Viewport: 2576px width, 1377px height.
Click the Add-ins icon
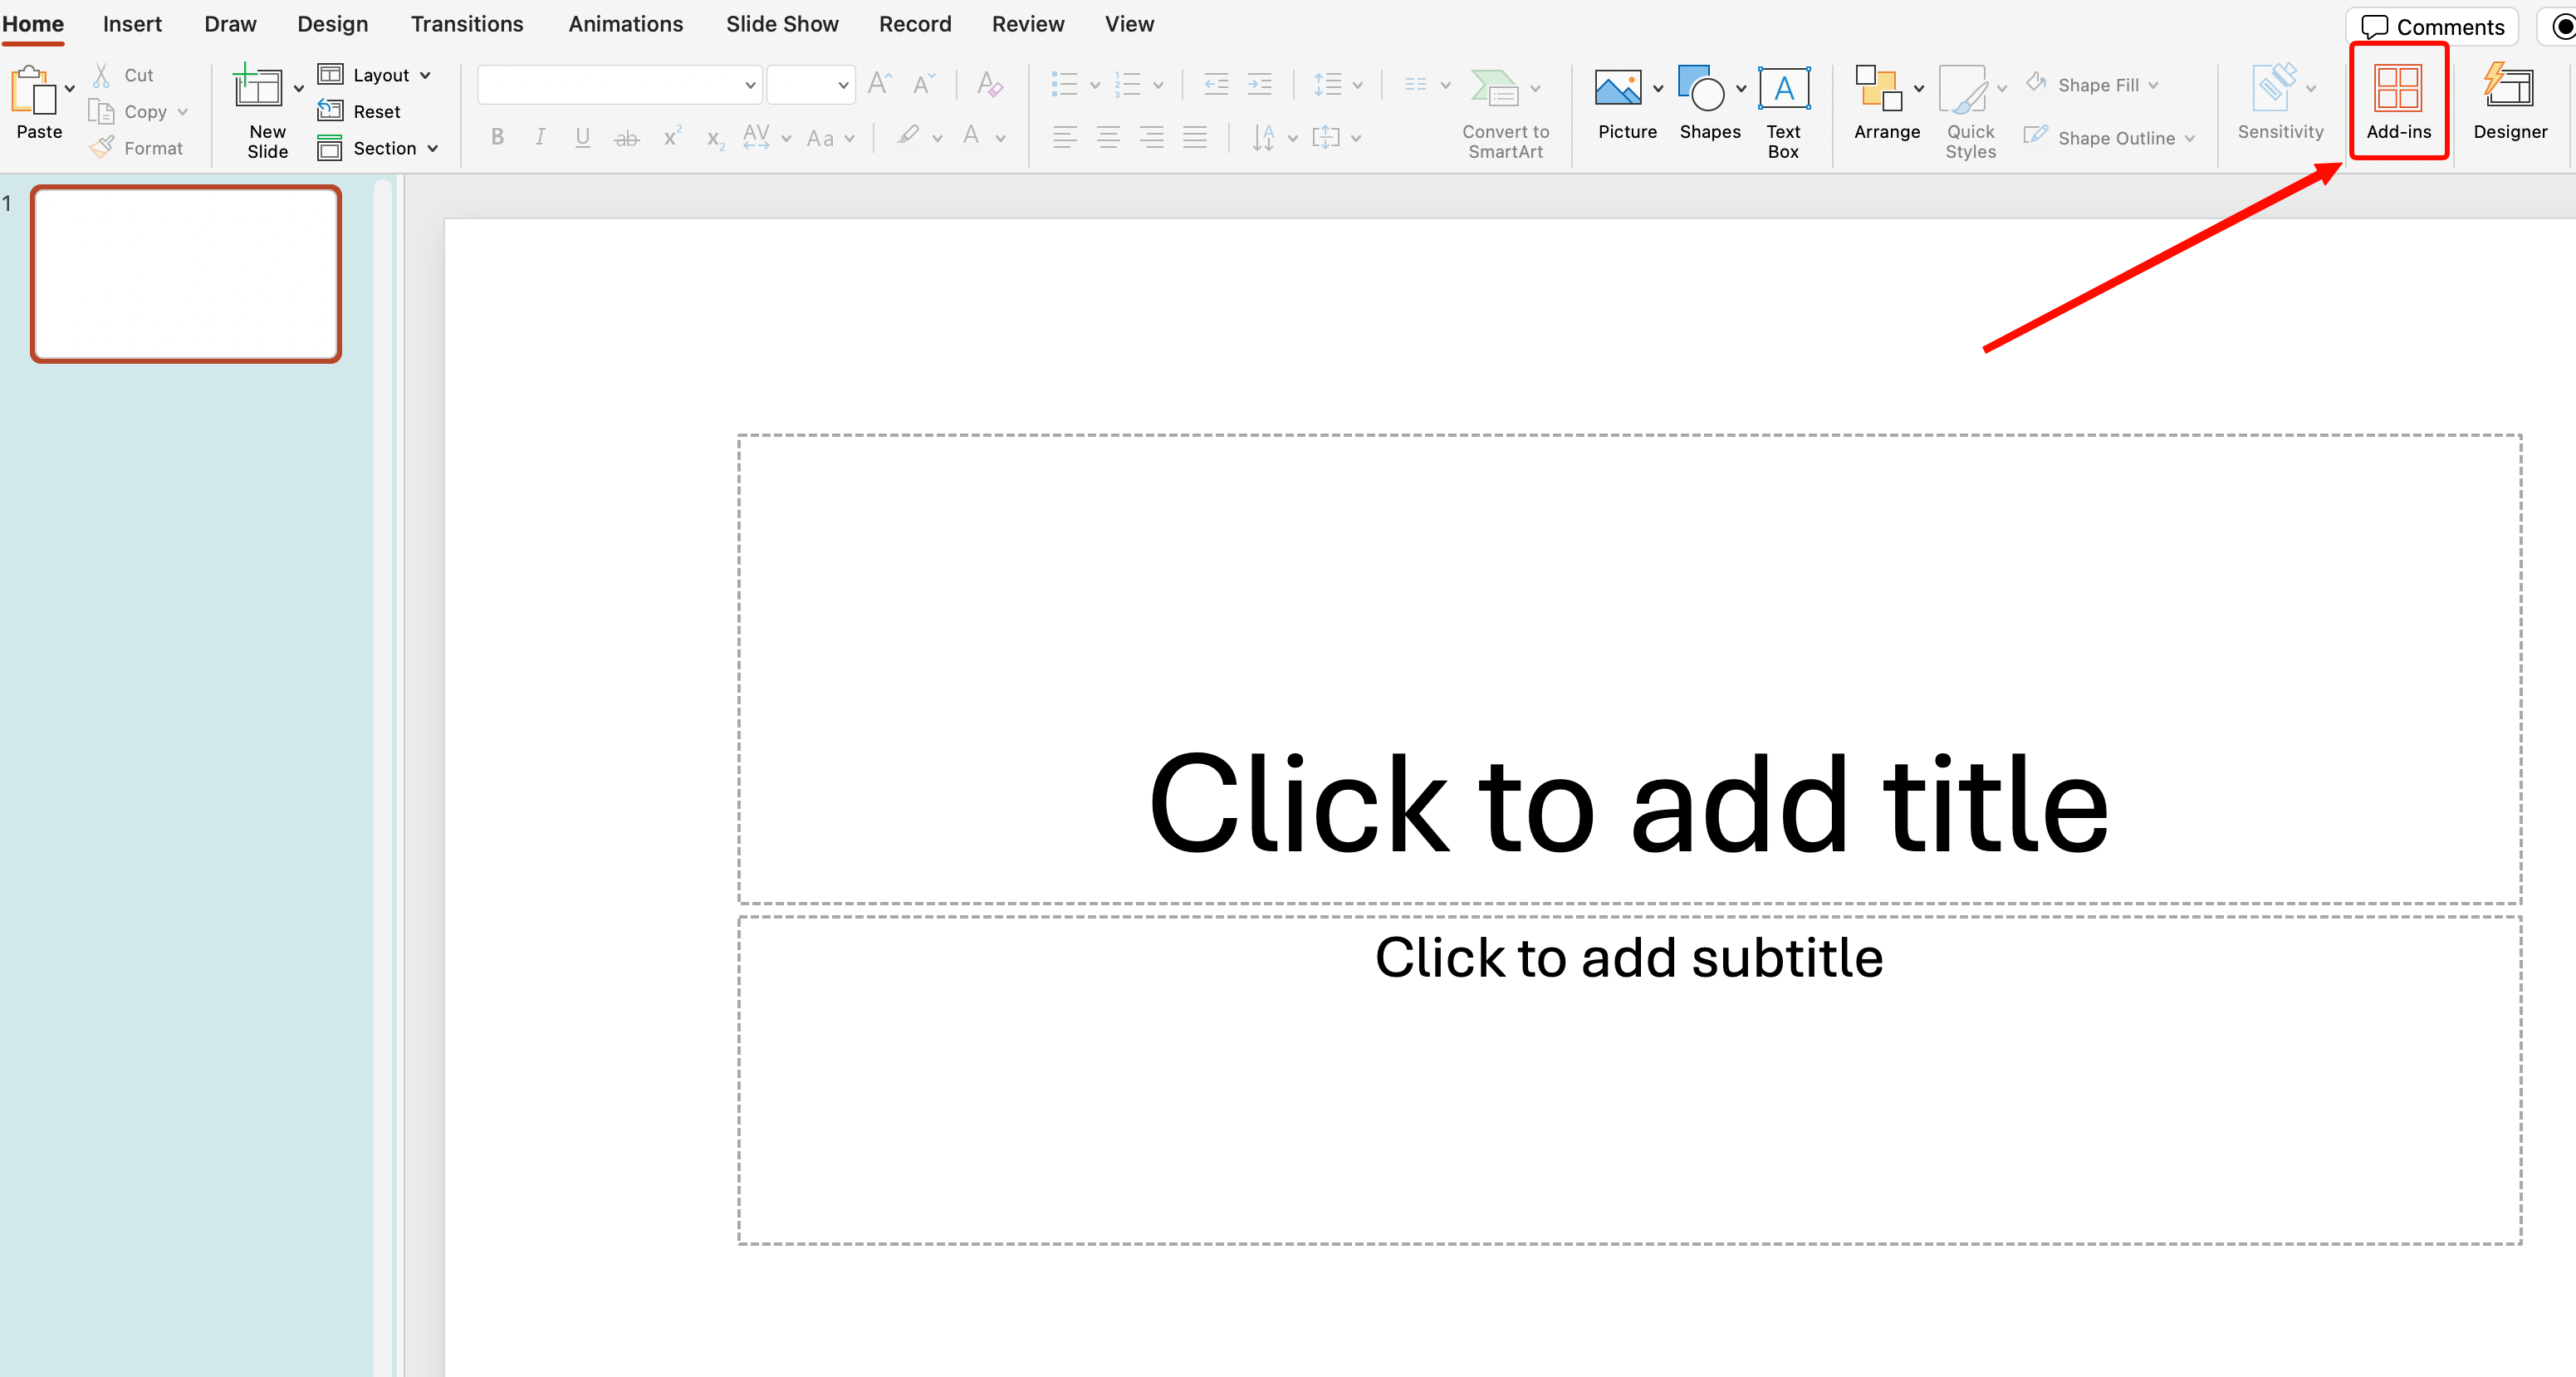[2397, 89]
